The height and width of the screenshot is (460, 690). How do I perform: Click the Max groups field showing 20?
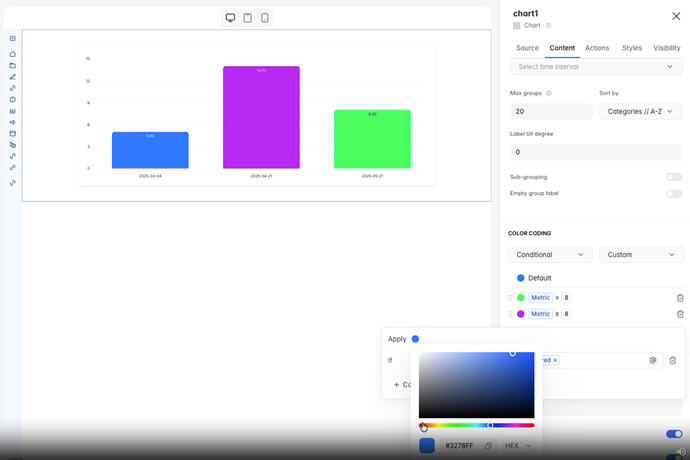coord(551,111)
